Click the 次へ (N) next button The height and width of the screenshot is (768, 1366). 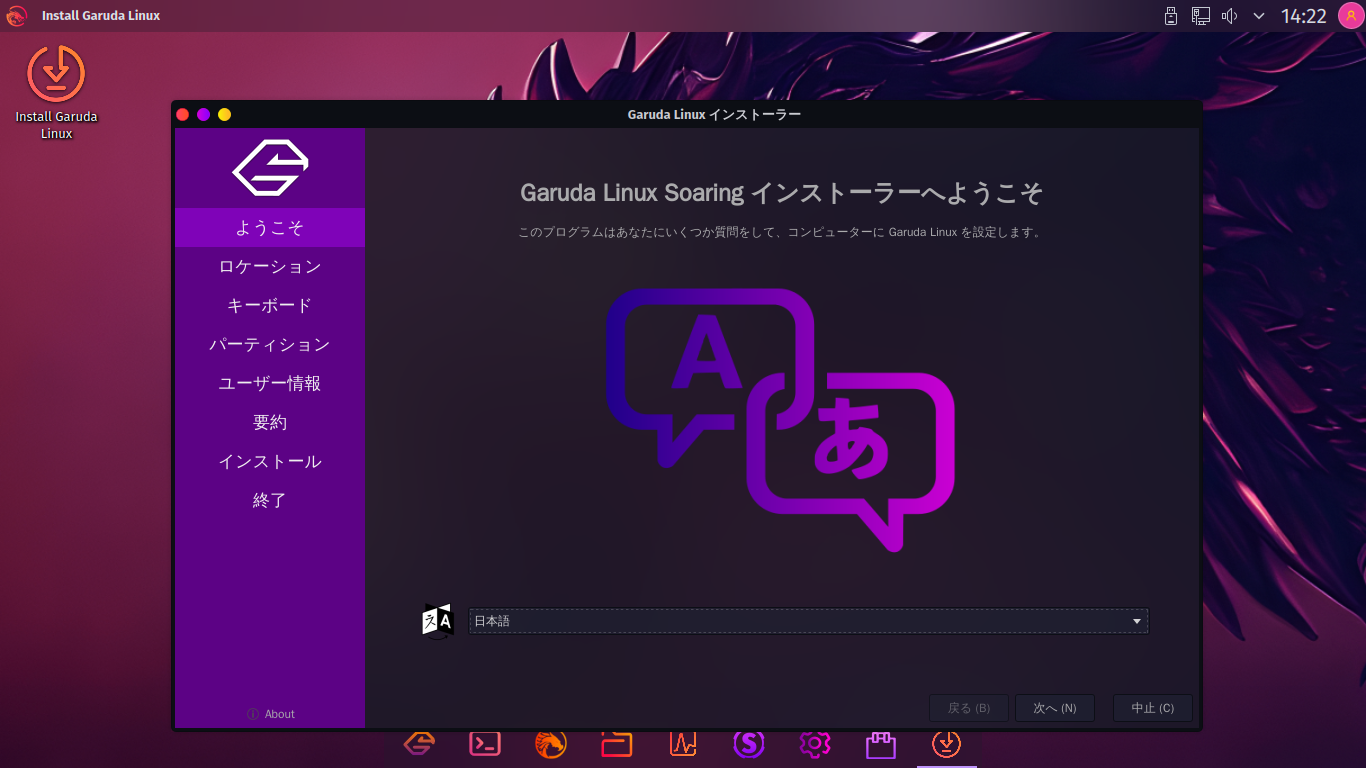(1055, 708)
